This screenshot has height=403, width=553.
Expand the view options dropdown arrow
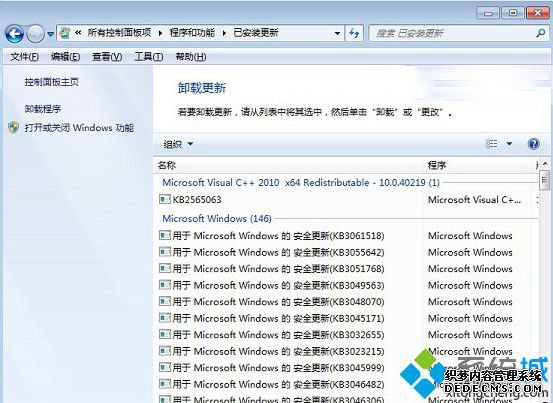coord(509,144)
